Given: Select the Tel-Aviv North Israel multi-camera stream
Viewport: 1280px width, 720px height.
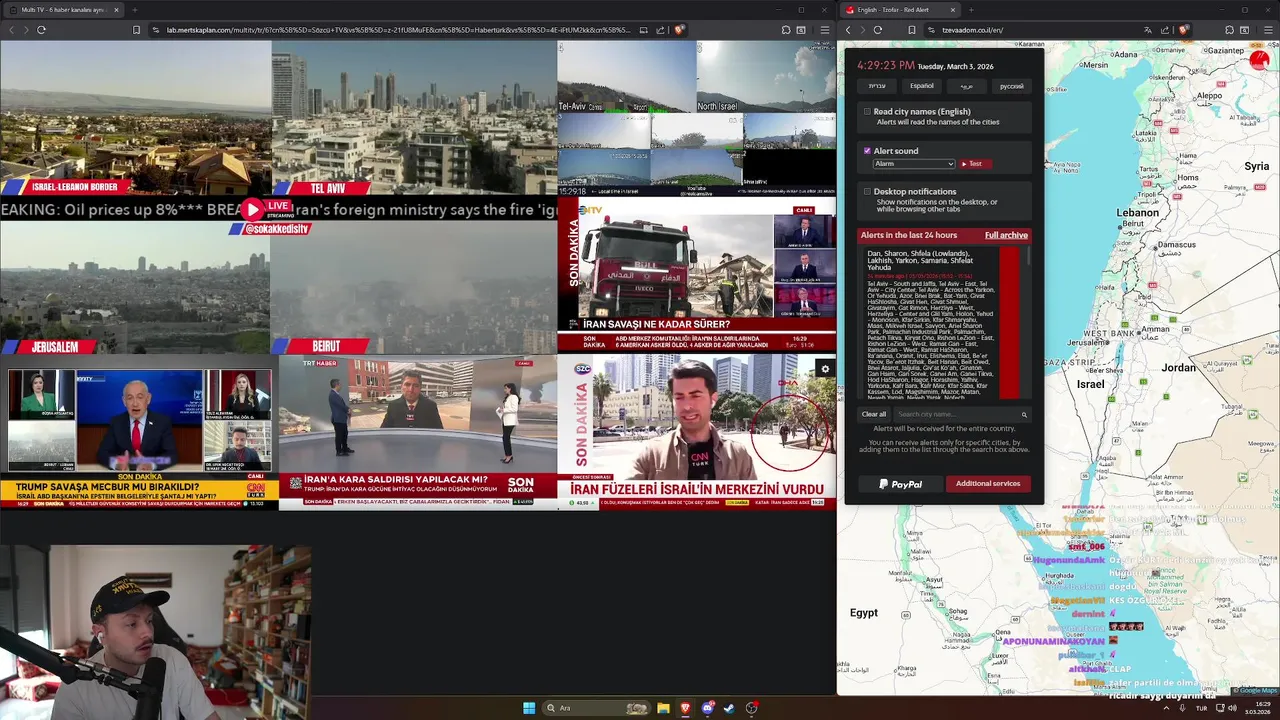Looking at the screenshot, I should (696, 118).
